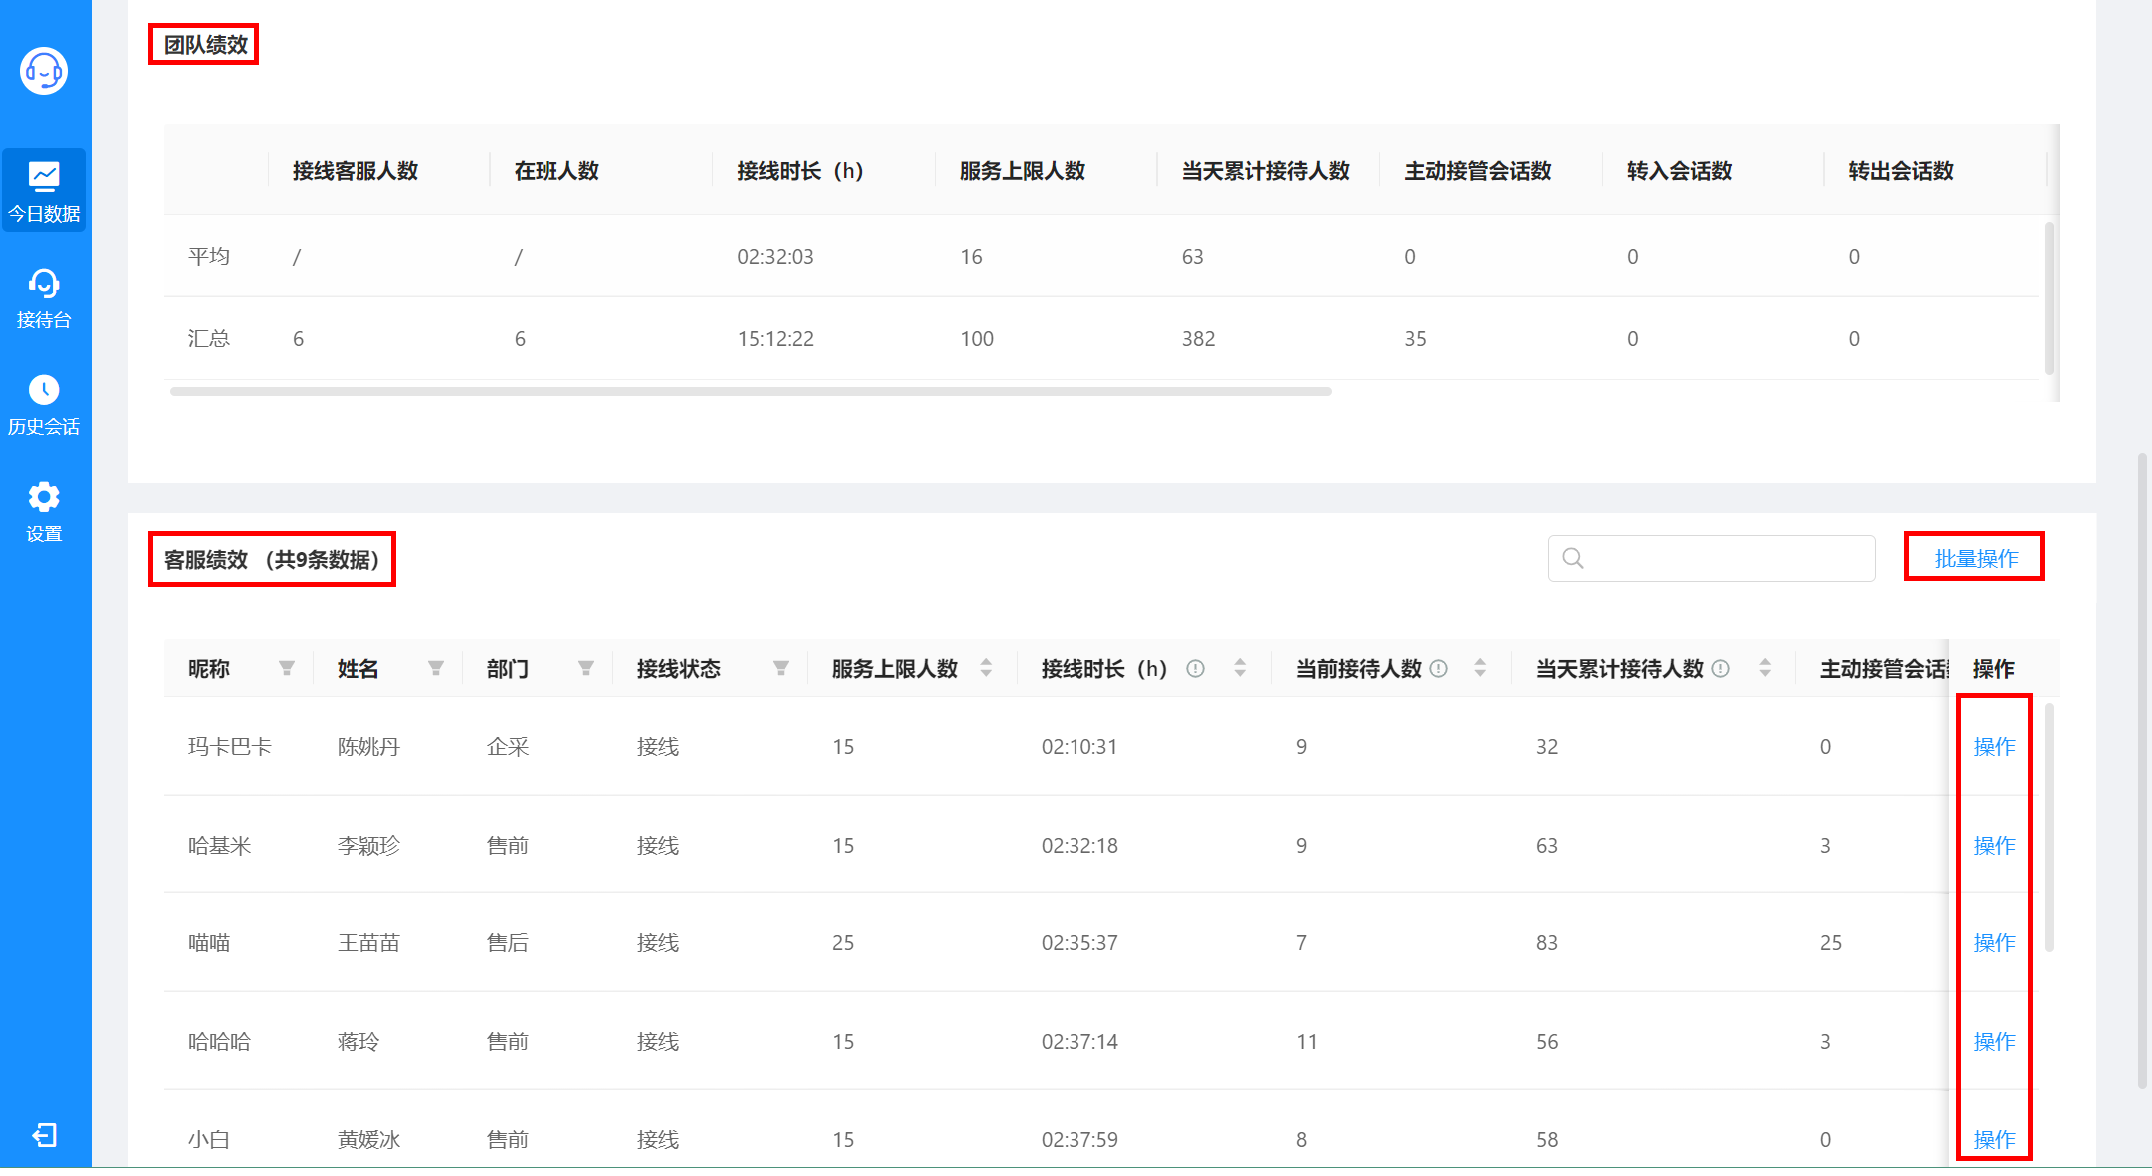Click the search input field
Image resolution: width=2152 pixels, height=1176 pixels.
[1711, 558]
